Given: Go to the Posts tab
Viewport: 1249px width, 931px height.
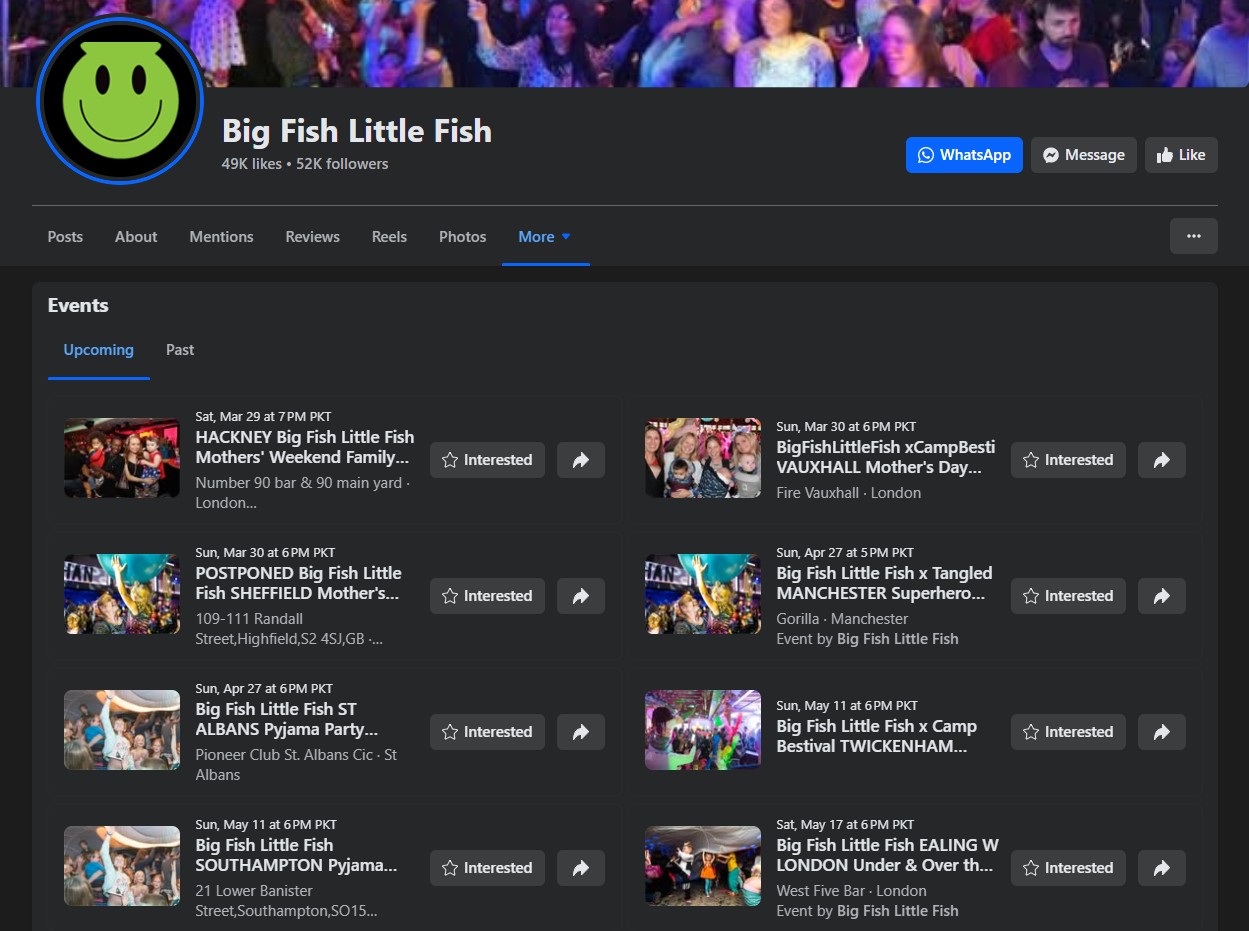Looking at the screenshot, I should coord(65,237).
